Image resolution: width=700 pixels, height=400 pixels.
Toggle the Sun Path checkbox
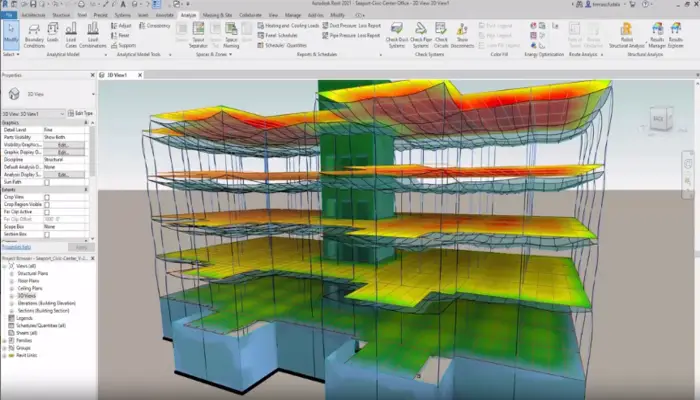[x=47, y=183]
